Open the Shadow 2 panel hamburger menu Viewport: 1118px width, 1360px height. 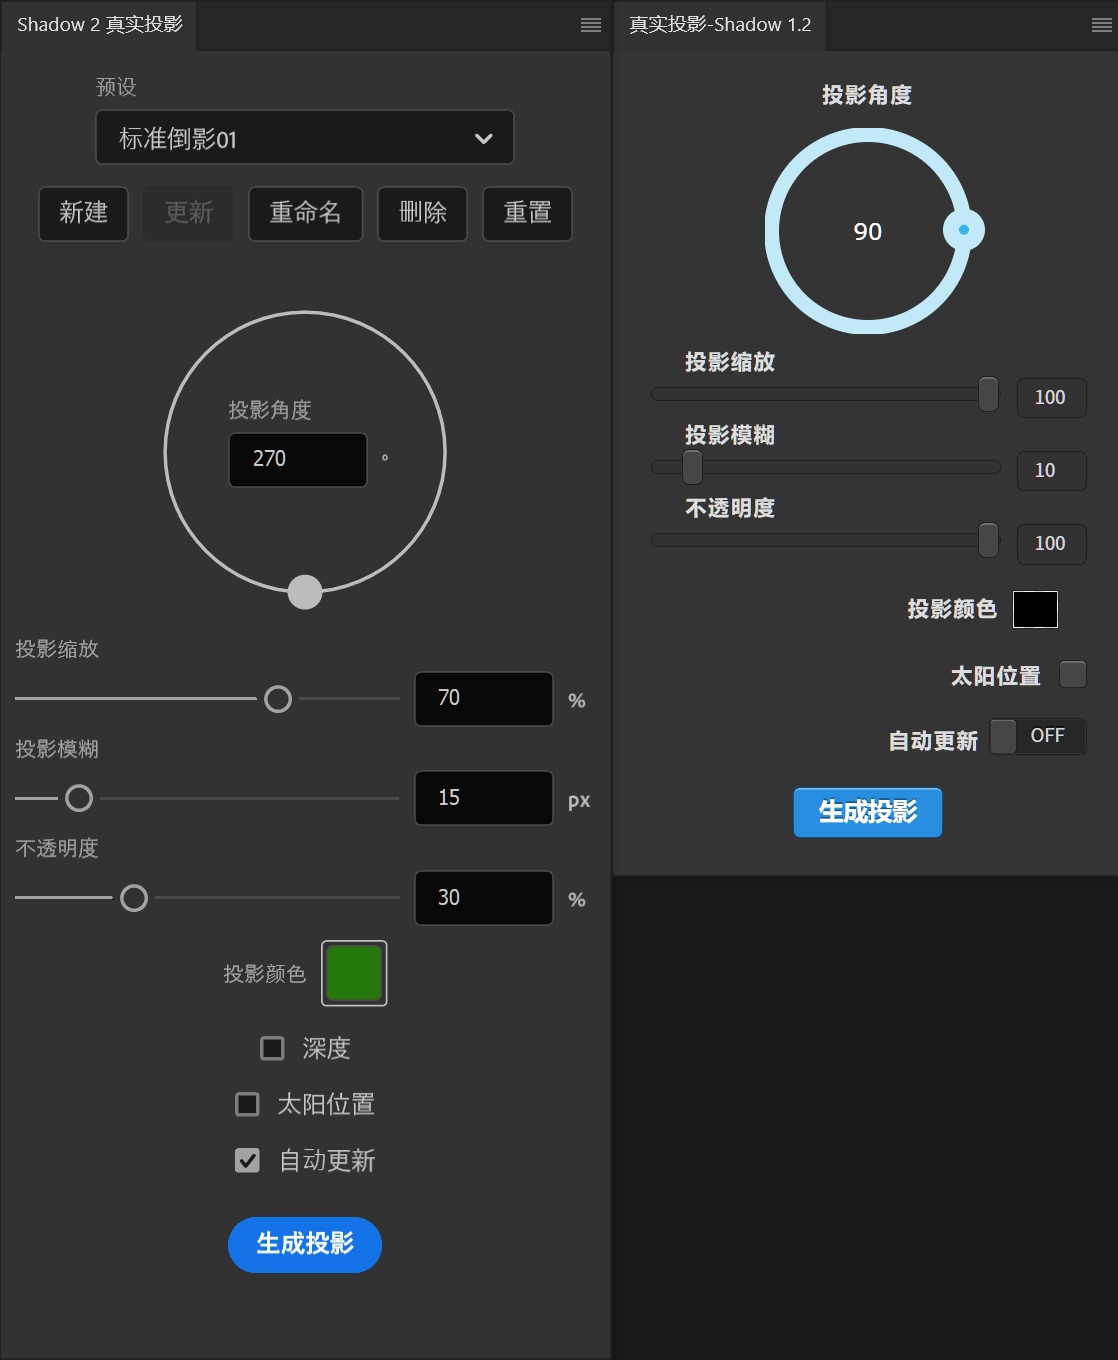click(591, 25)
